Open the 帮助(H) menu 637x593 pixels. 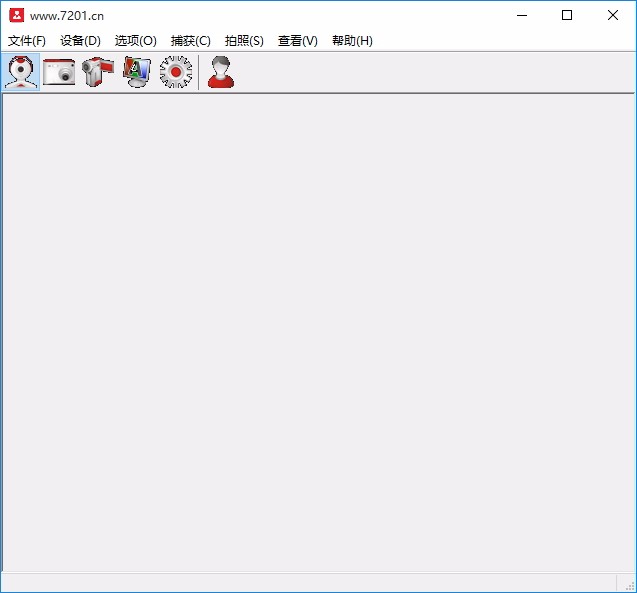click(x=352, y=41)
